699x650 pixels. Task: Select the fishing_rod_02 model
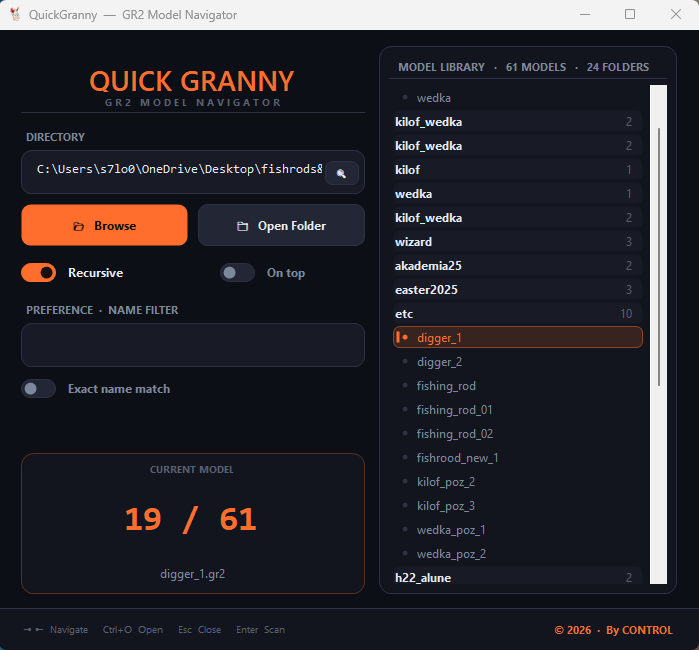tap(518, 434)
